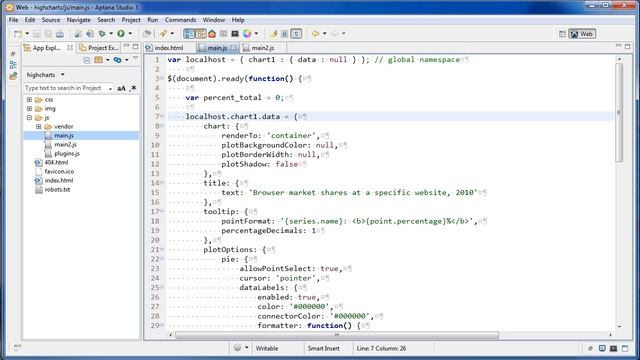Click the black terminal toolbar icon

(x=235, y=34)
